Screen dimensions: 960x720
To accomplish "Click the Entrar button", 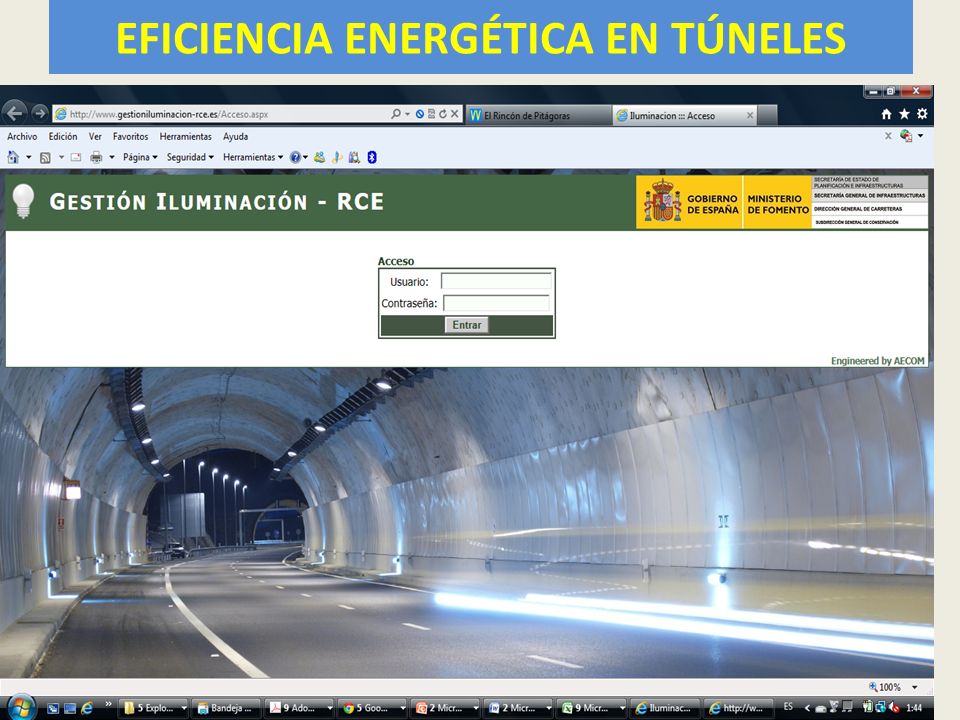I will coord(467,325).
